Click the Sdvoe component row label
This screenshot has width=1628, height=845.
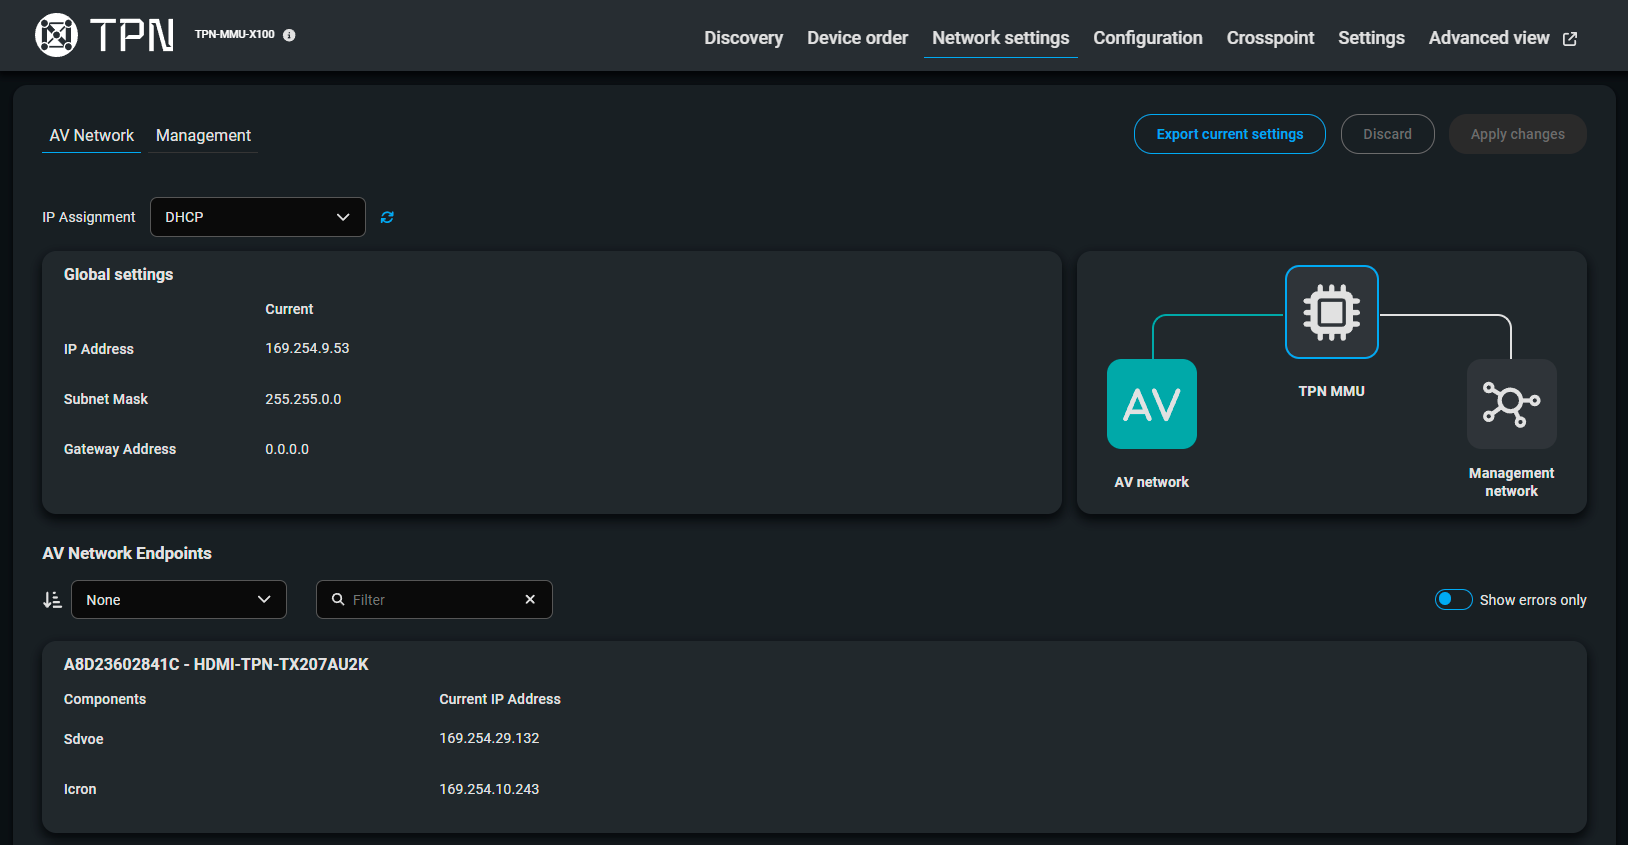84,739
